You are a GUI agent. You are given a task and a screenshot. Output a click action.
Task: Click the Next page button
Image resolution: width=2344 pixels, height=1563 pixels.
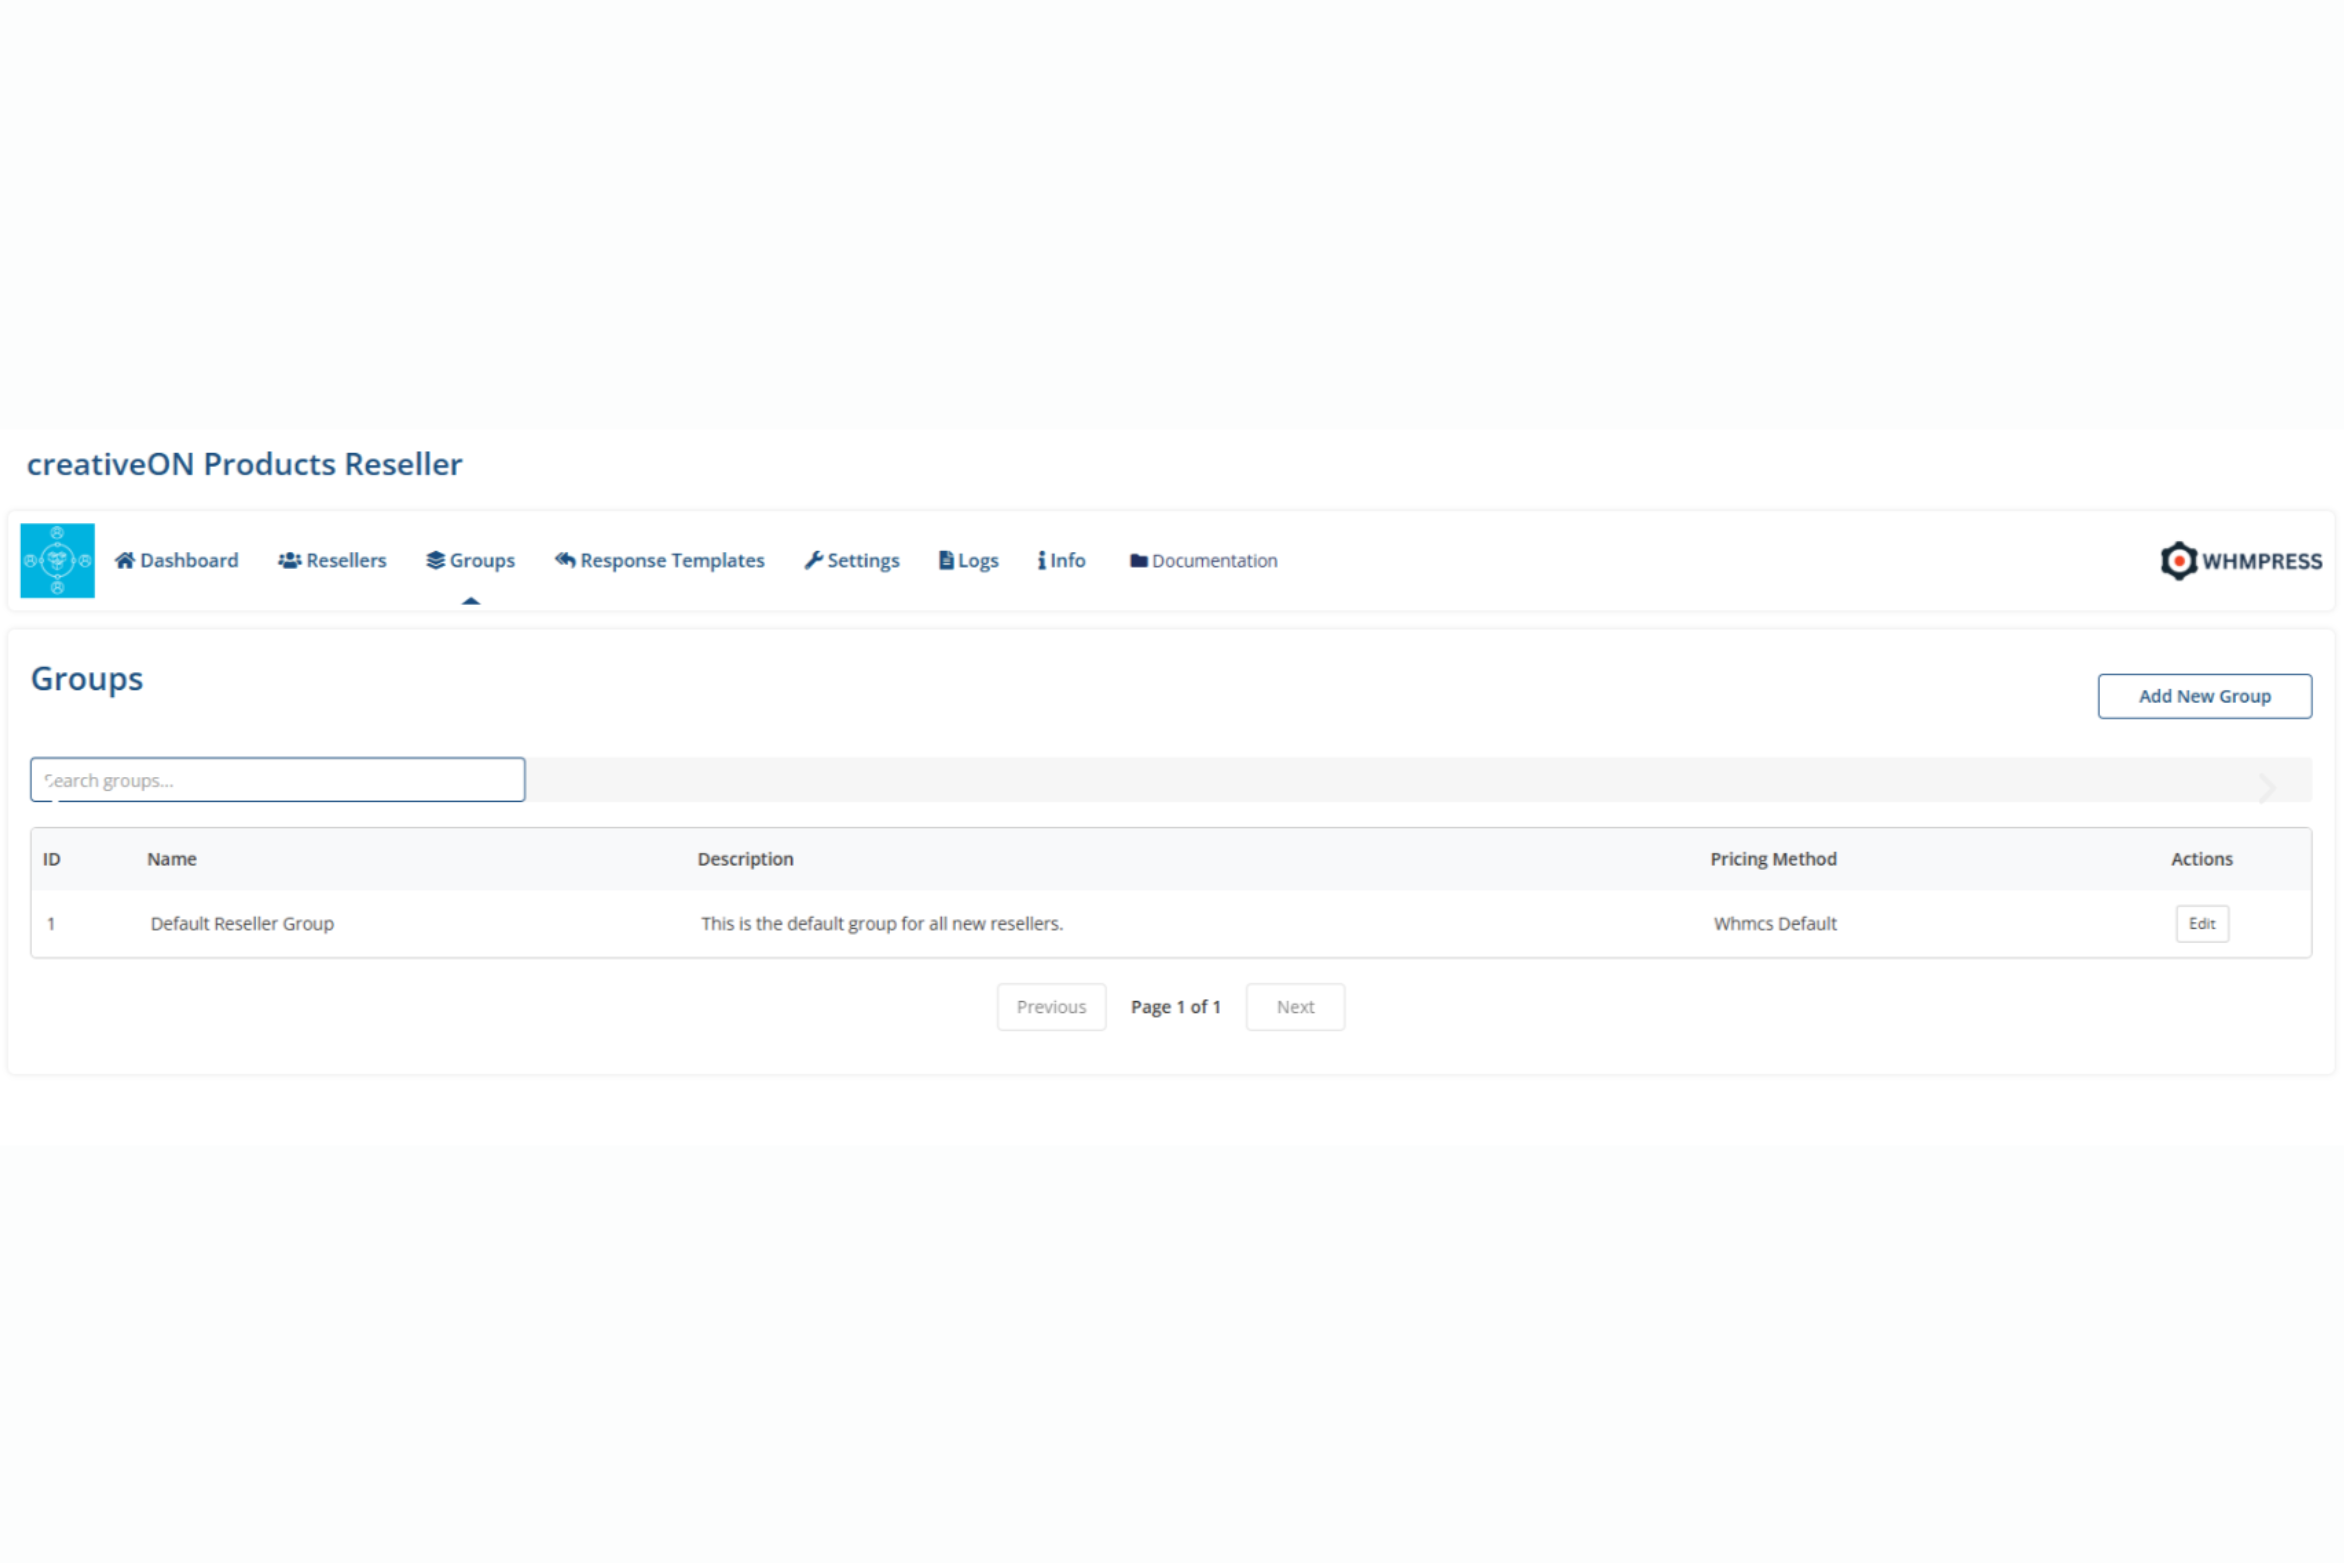(x=1294, y=1006)
